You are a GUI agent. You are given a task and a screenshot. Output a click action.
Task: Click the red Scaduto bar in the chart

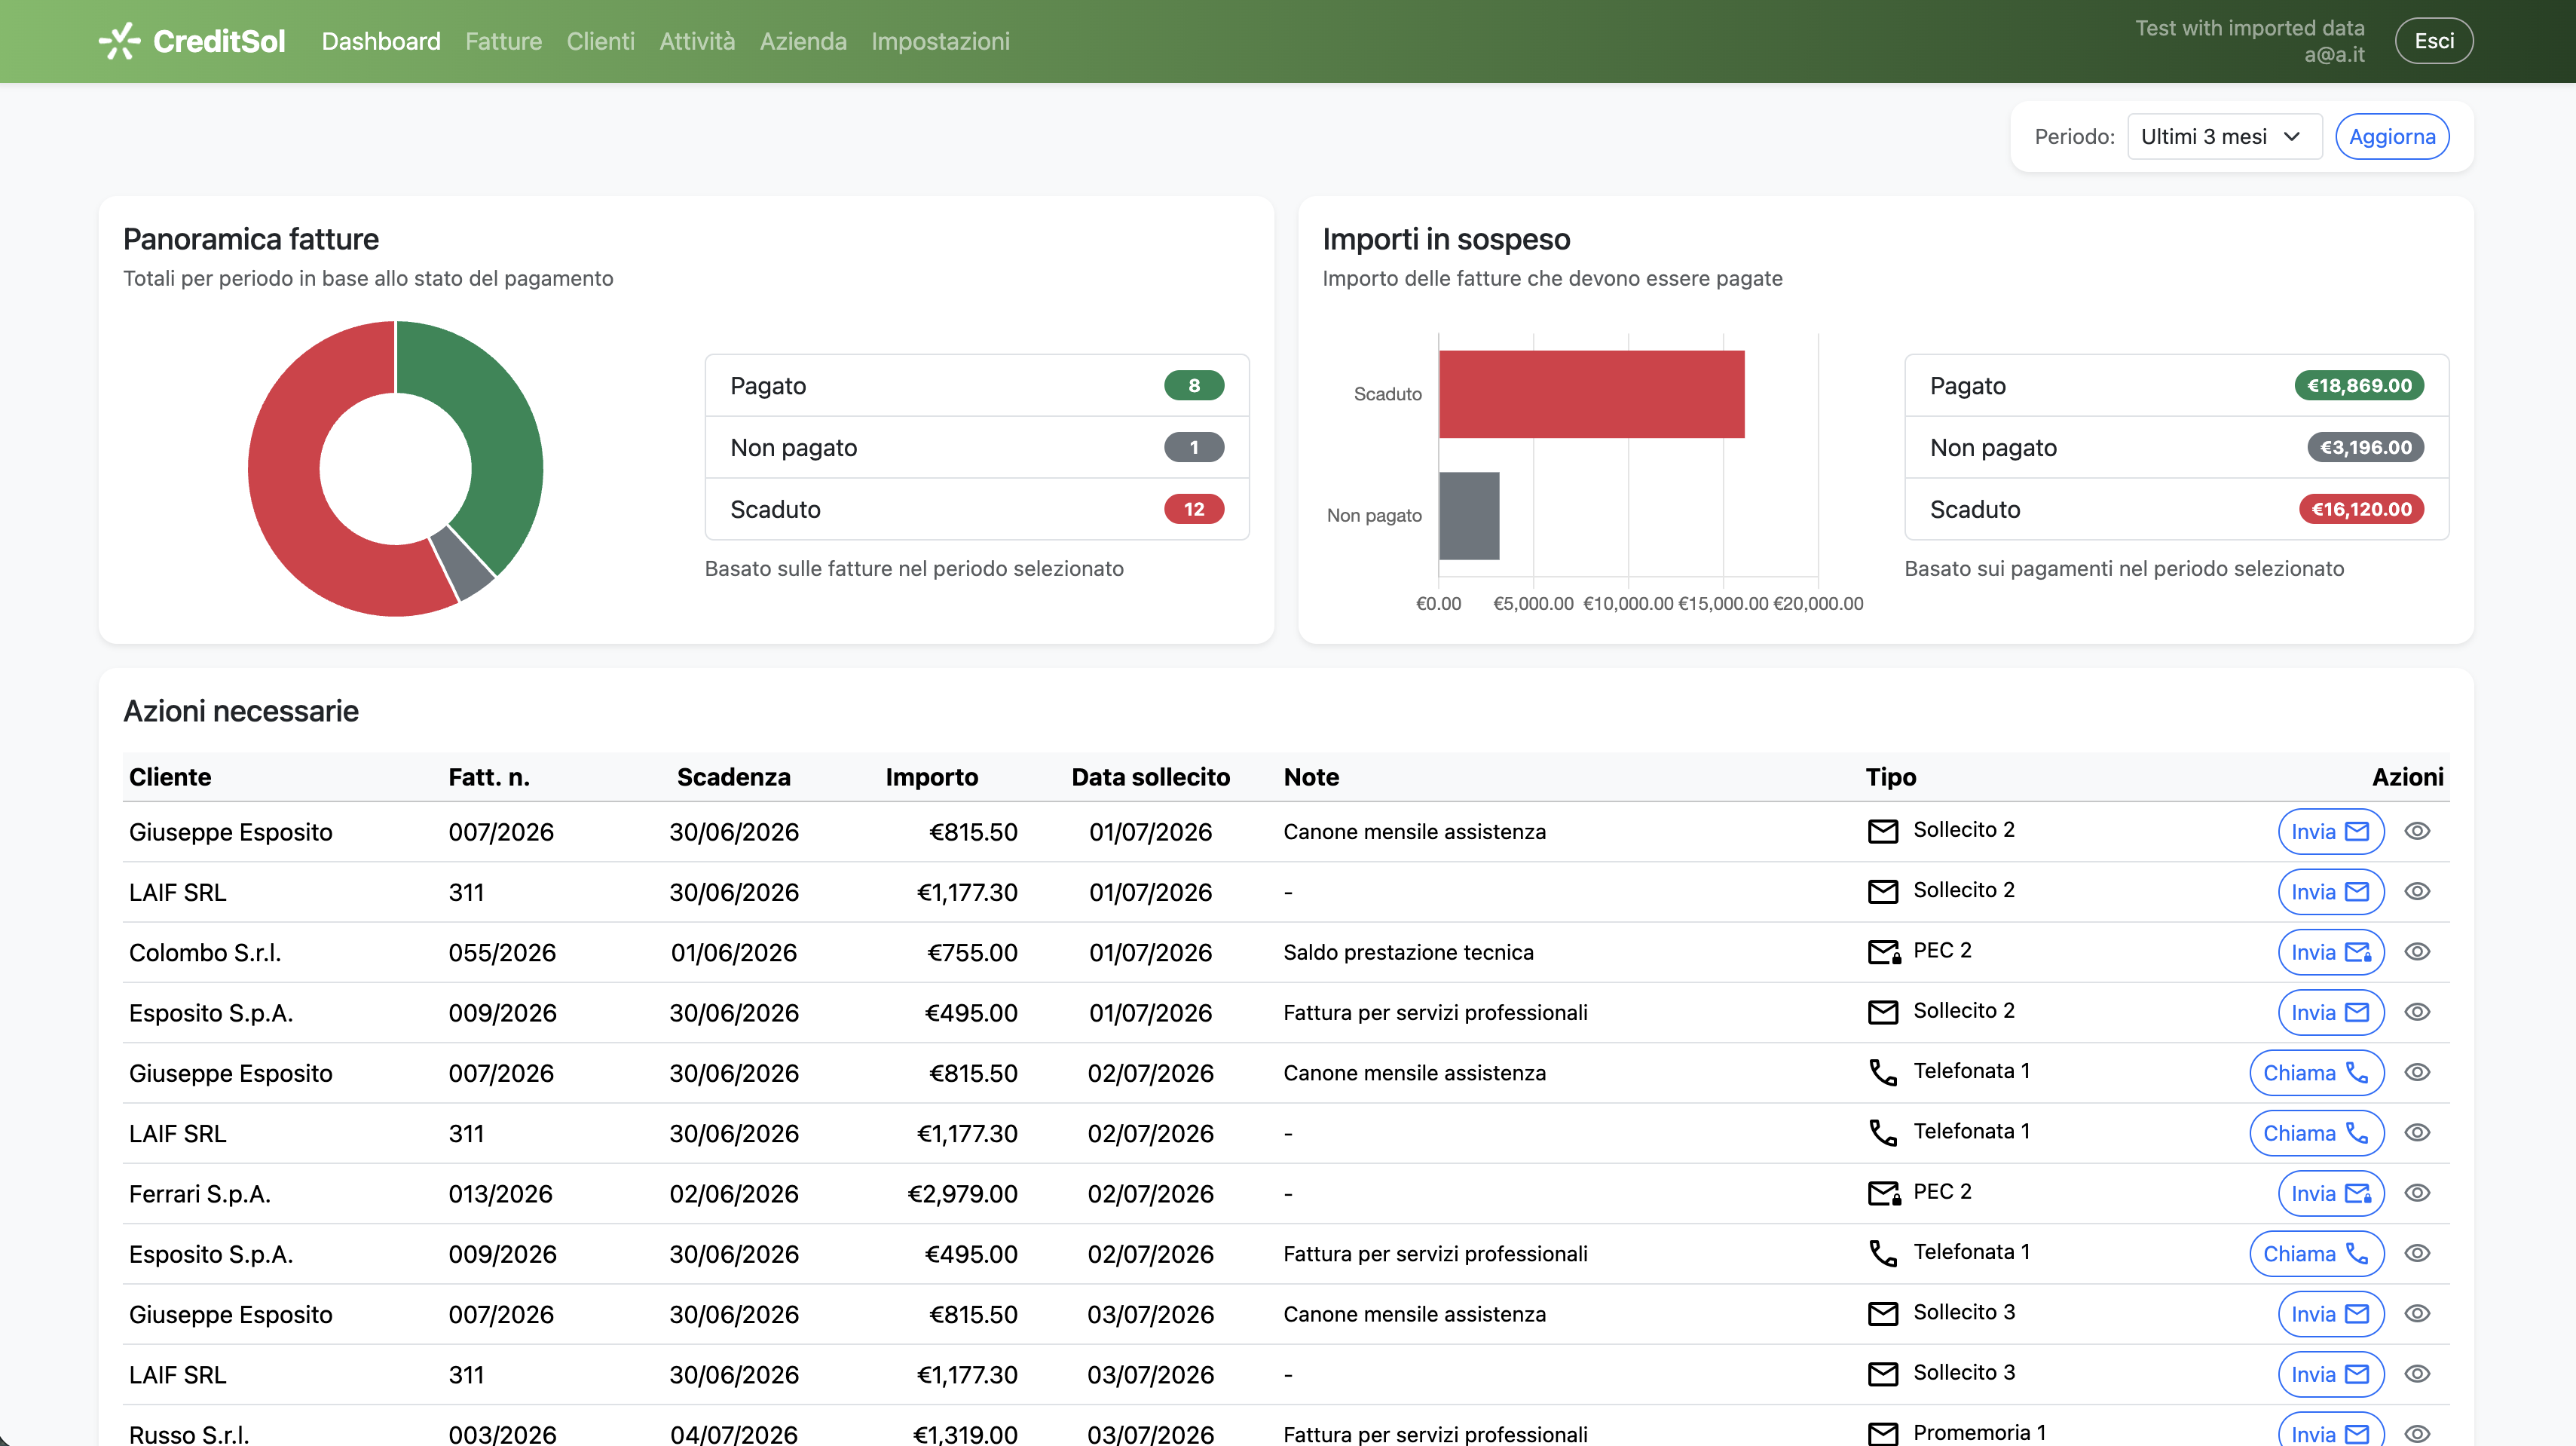tap(1591, 394)
